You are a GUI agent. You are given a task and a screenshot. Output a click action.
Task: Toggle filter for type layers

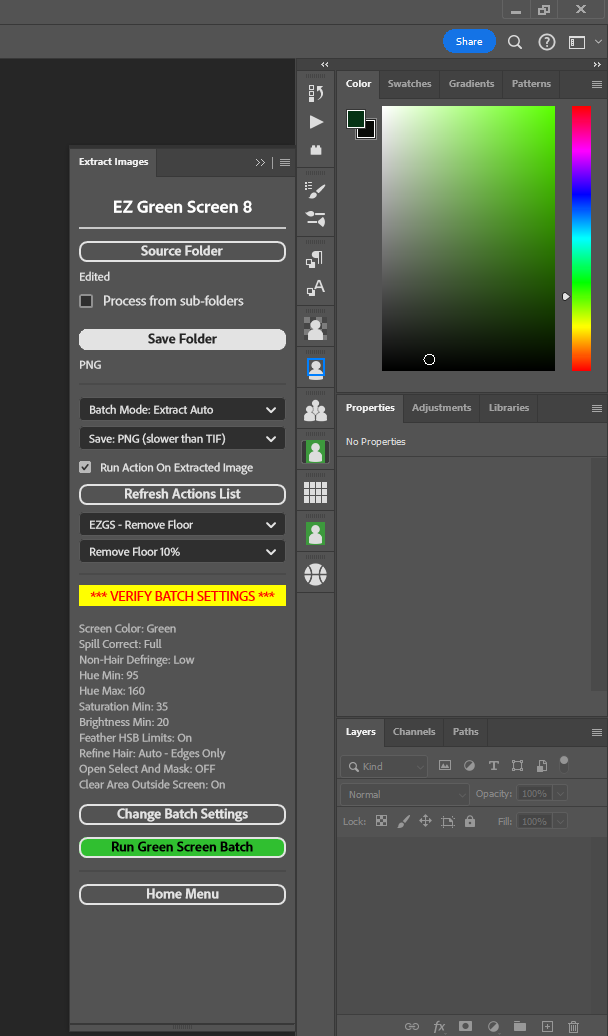pyautogui.click(x=494, y=766)
